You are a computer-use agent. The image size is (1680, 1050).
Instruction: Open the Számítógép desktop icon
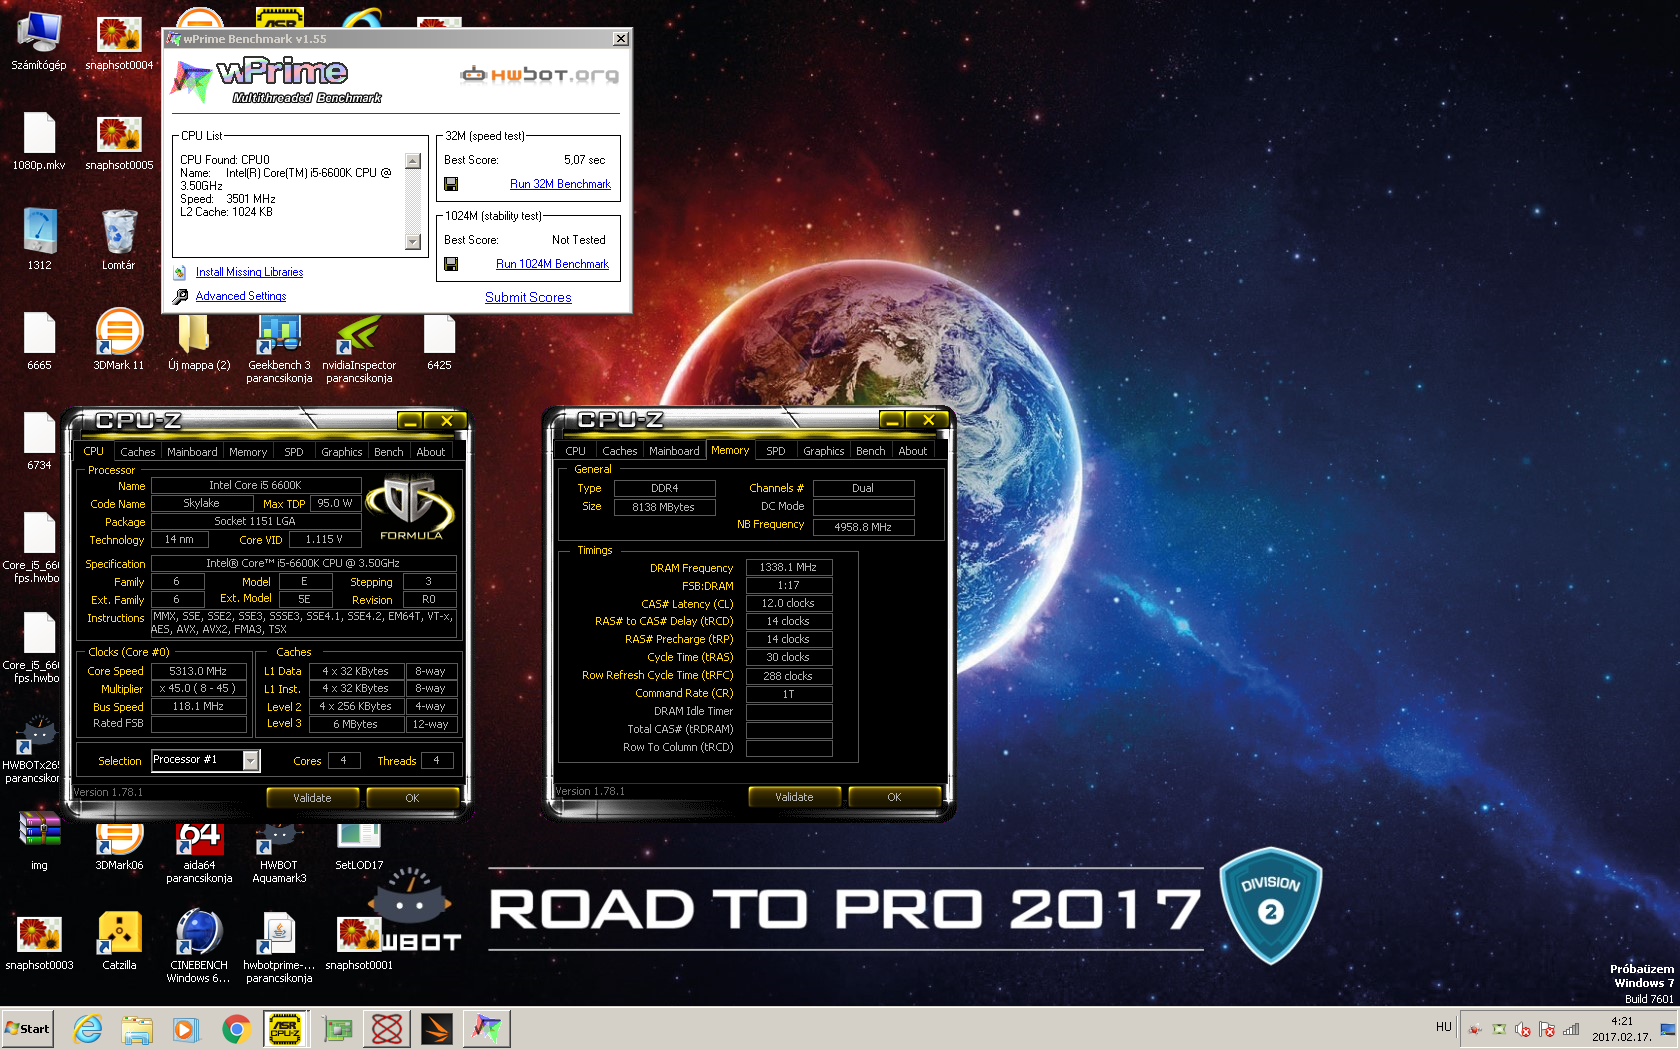[x=39, y=42]
